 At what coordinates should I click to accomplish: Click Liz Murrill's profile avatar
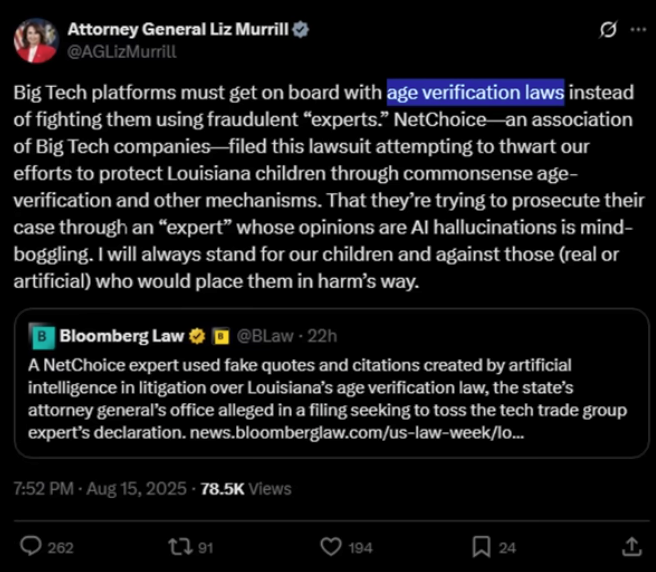coord(34,40)
